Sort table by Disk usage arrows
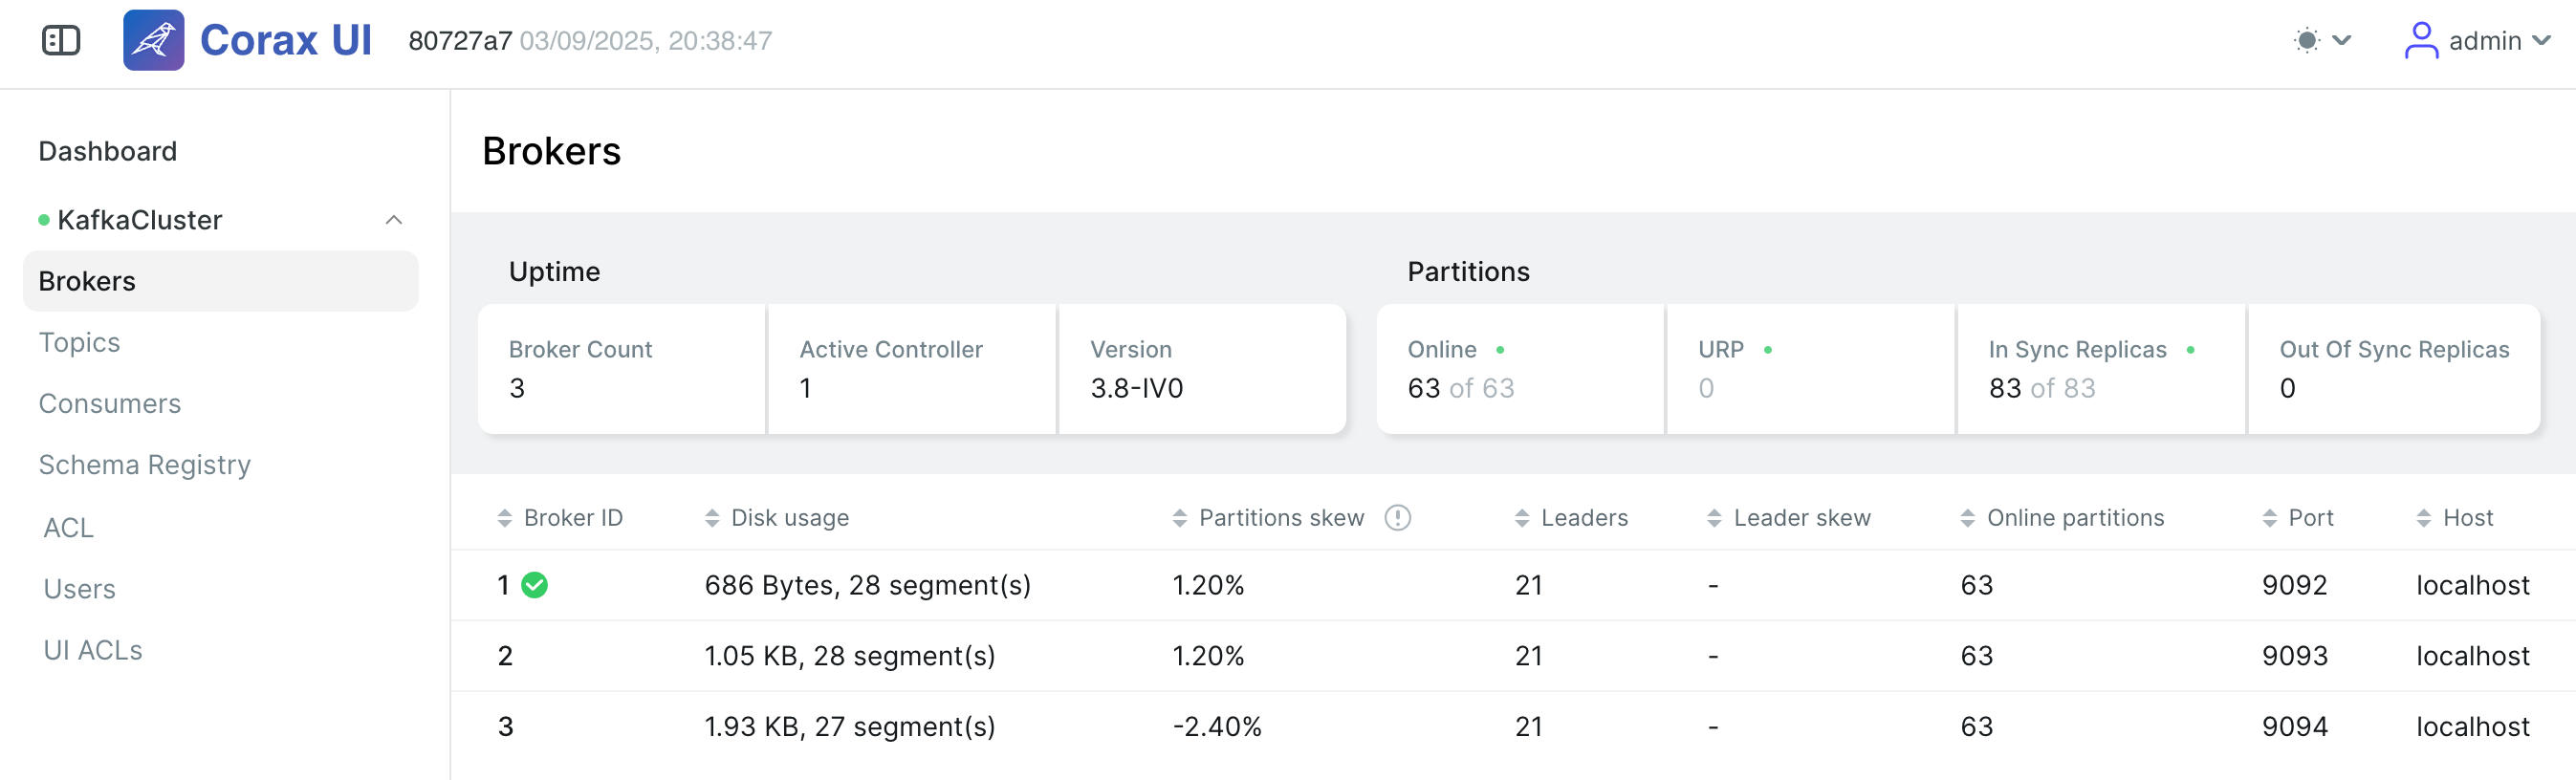 coord(712,518)
